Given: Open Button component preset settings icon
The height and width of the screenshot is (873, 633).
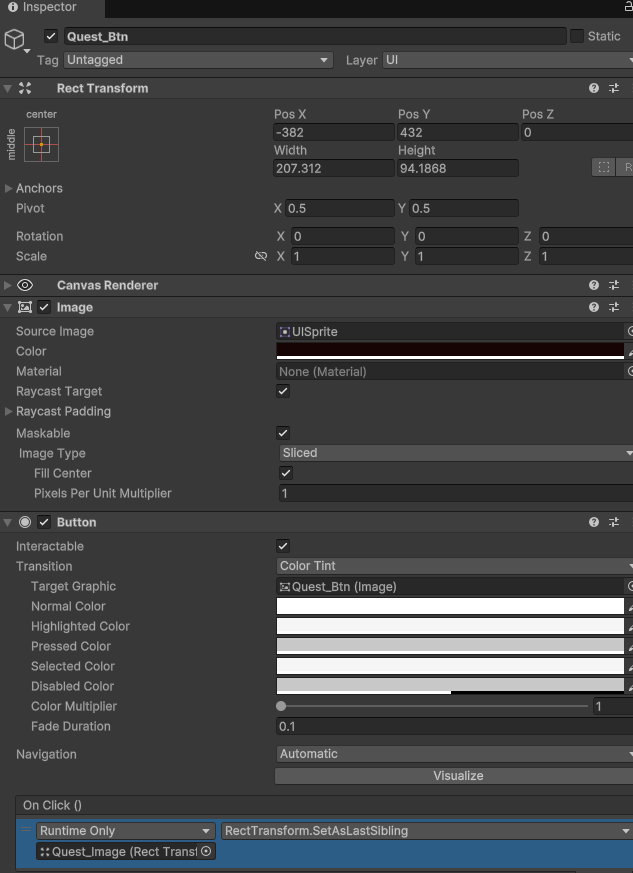Looking at the screenshot, I should tap(614, 522).
